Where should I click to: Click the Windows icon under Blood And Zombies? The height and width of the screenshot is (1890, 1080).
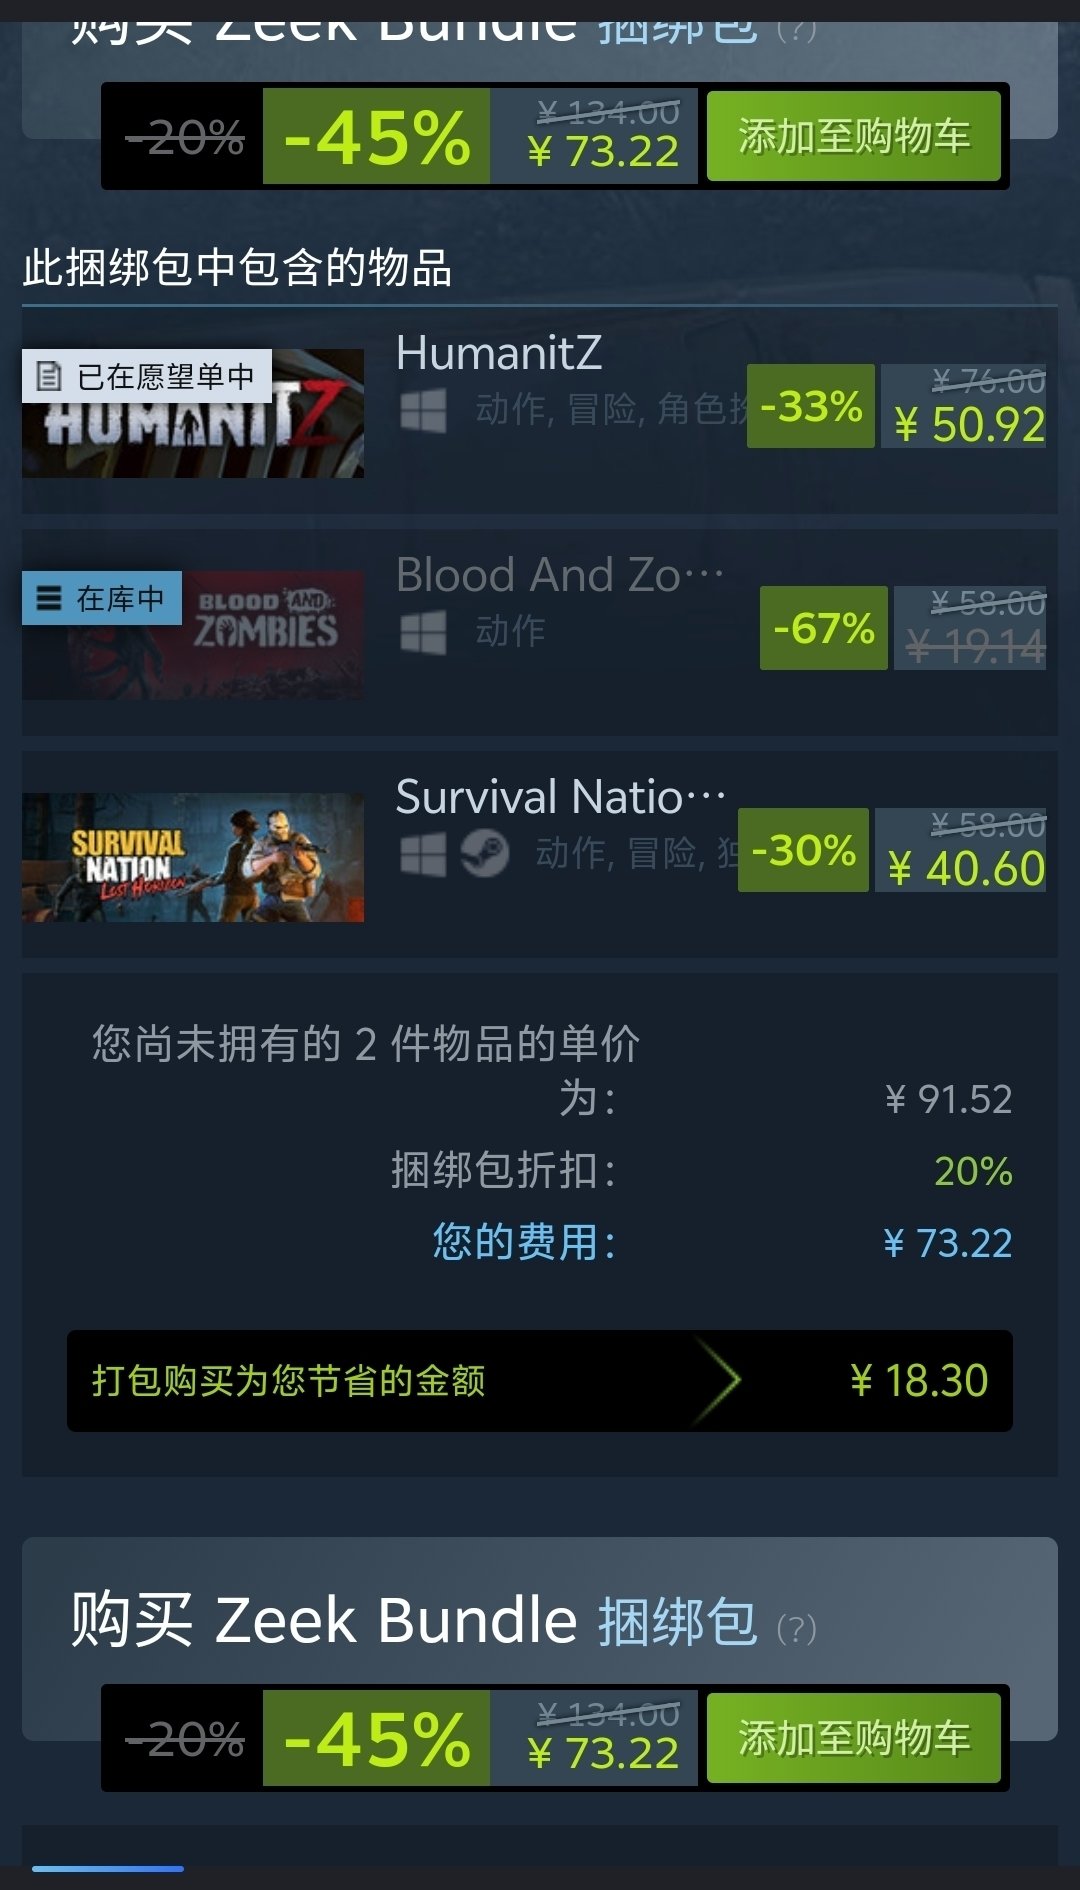point(423,632)
